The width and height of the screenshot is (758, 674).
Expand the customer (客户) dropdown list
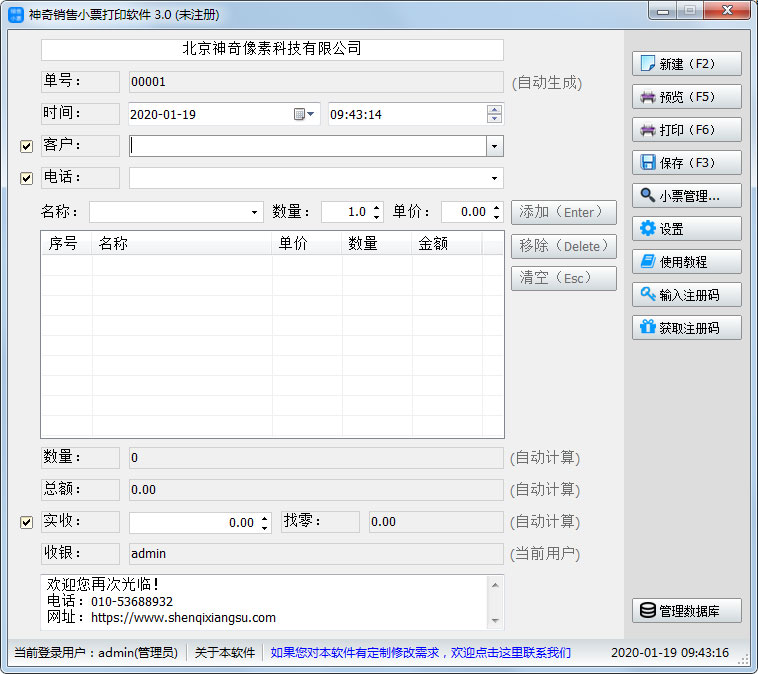pyautogui.click(x=494, y=146)
